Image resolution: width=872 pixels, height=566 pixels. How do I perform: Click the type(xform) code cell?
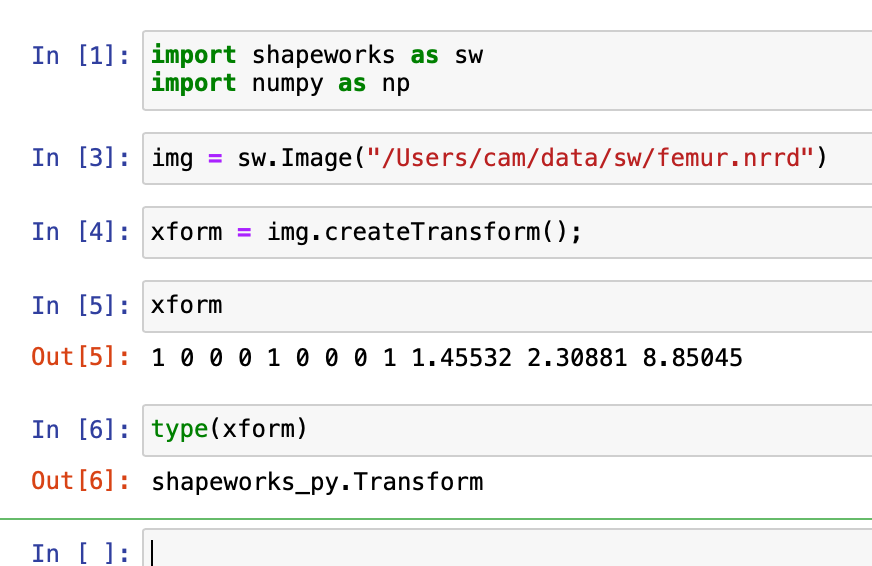(507, 430)
